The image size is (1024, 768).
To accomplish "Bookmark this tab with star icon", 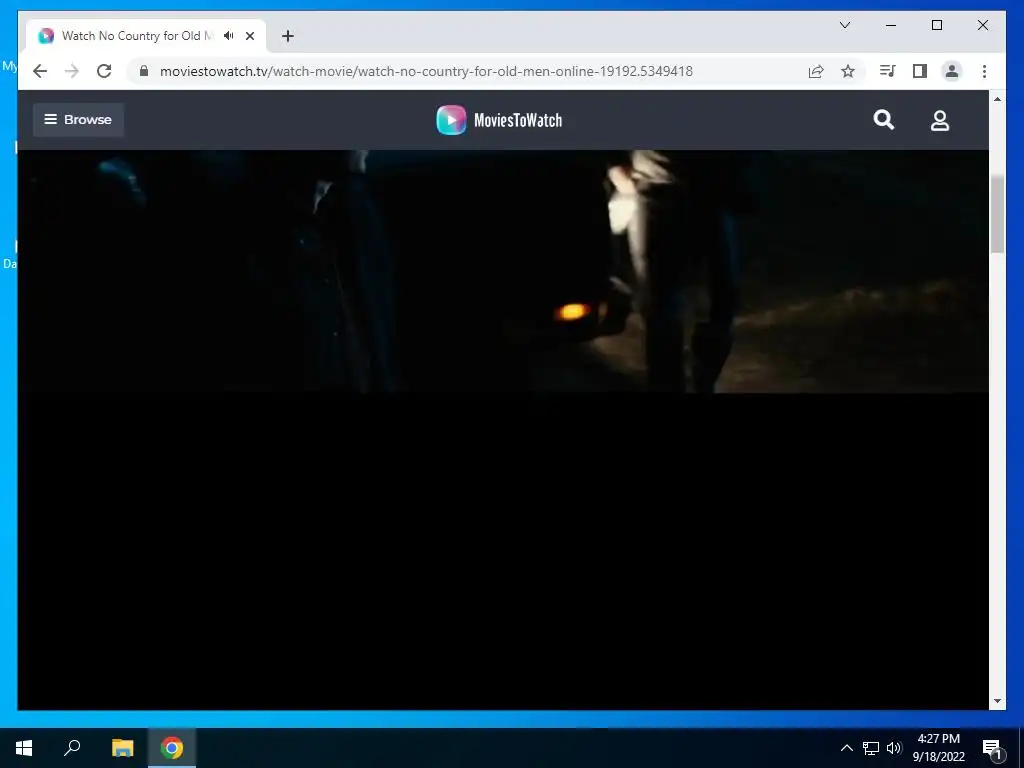I will coord(848,71).
